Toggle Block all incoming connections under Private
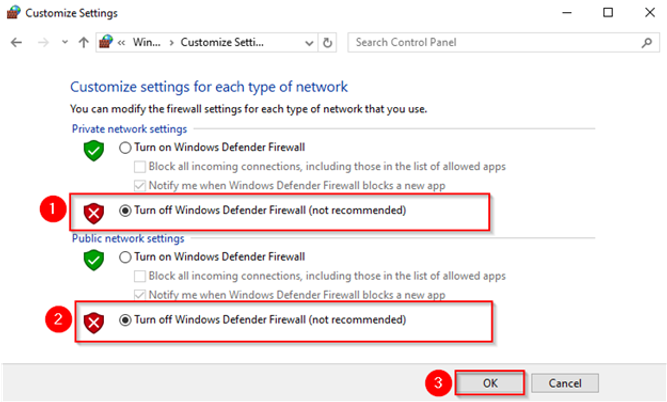The image size is (667, 402). click(140, 166)
